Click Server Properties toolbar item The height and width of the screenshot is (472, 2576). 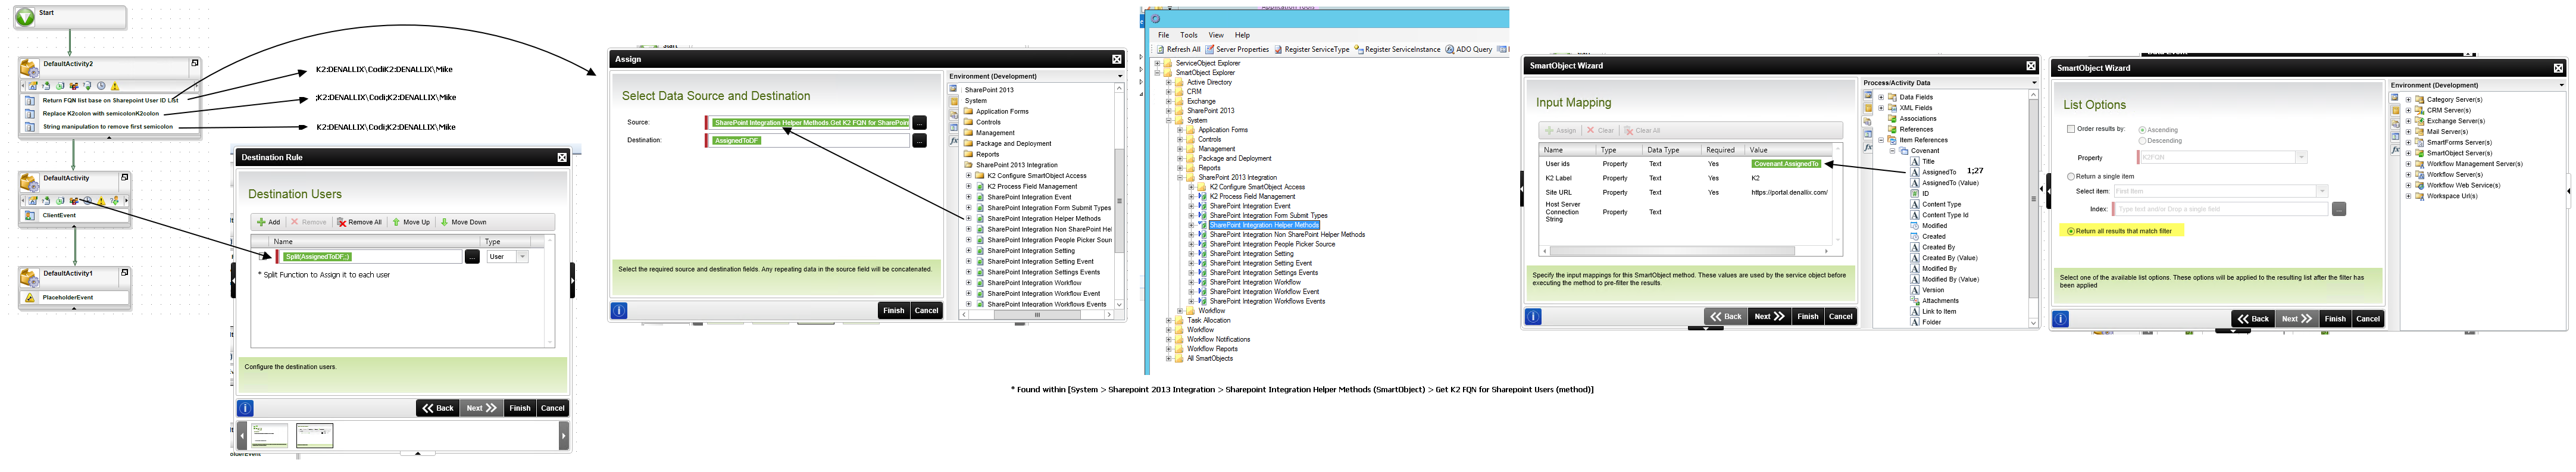point(1237,49)
